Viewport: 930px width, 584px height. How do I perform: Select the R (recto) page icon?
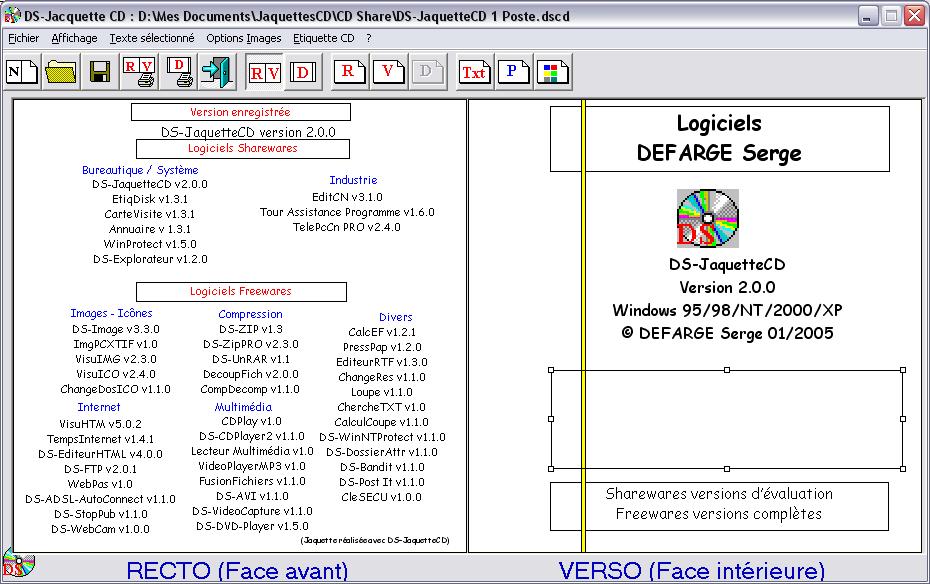349,72
